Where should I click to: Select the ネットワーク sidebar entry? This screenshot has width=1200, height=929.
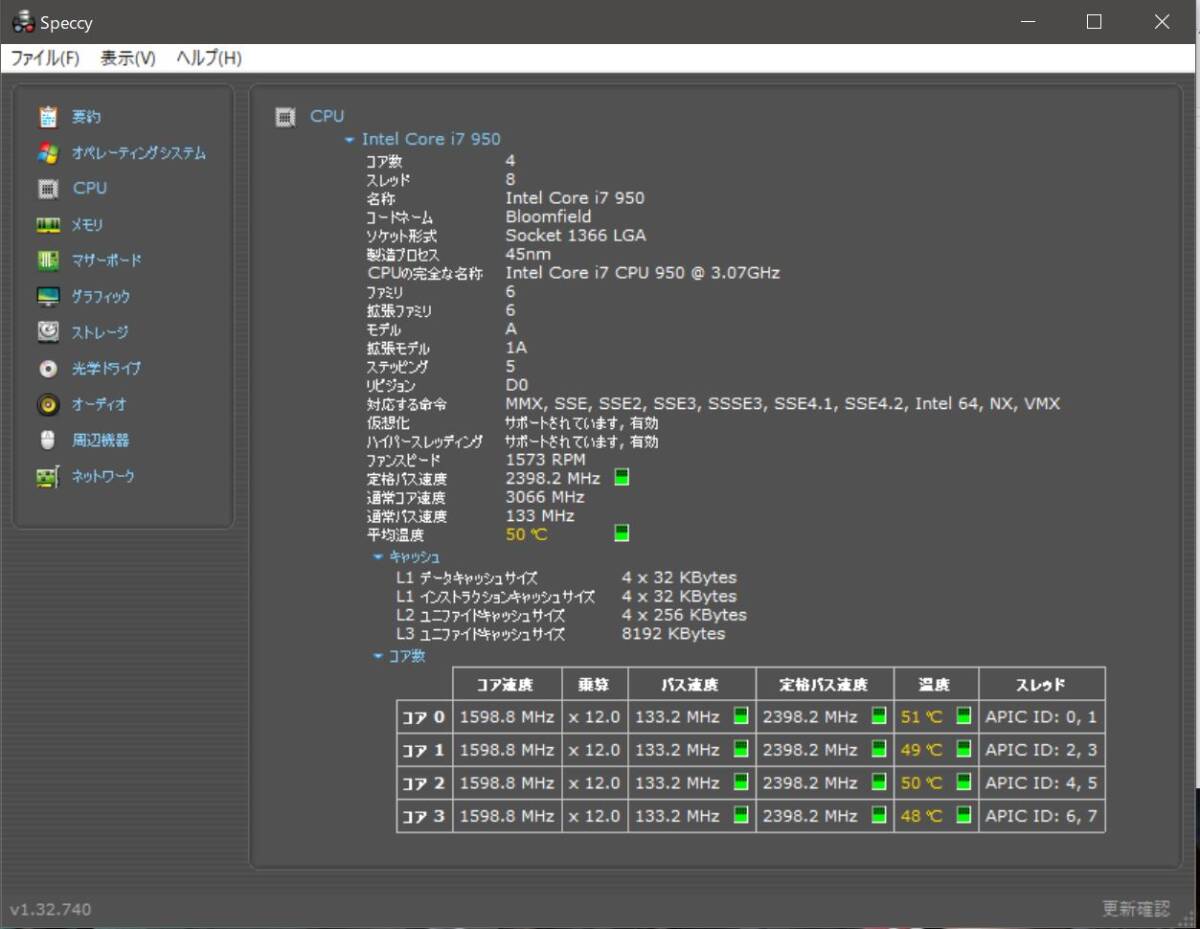[x=102, y=477]
